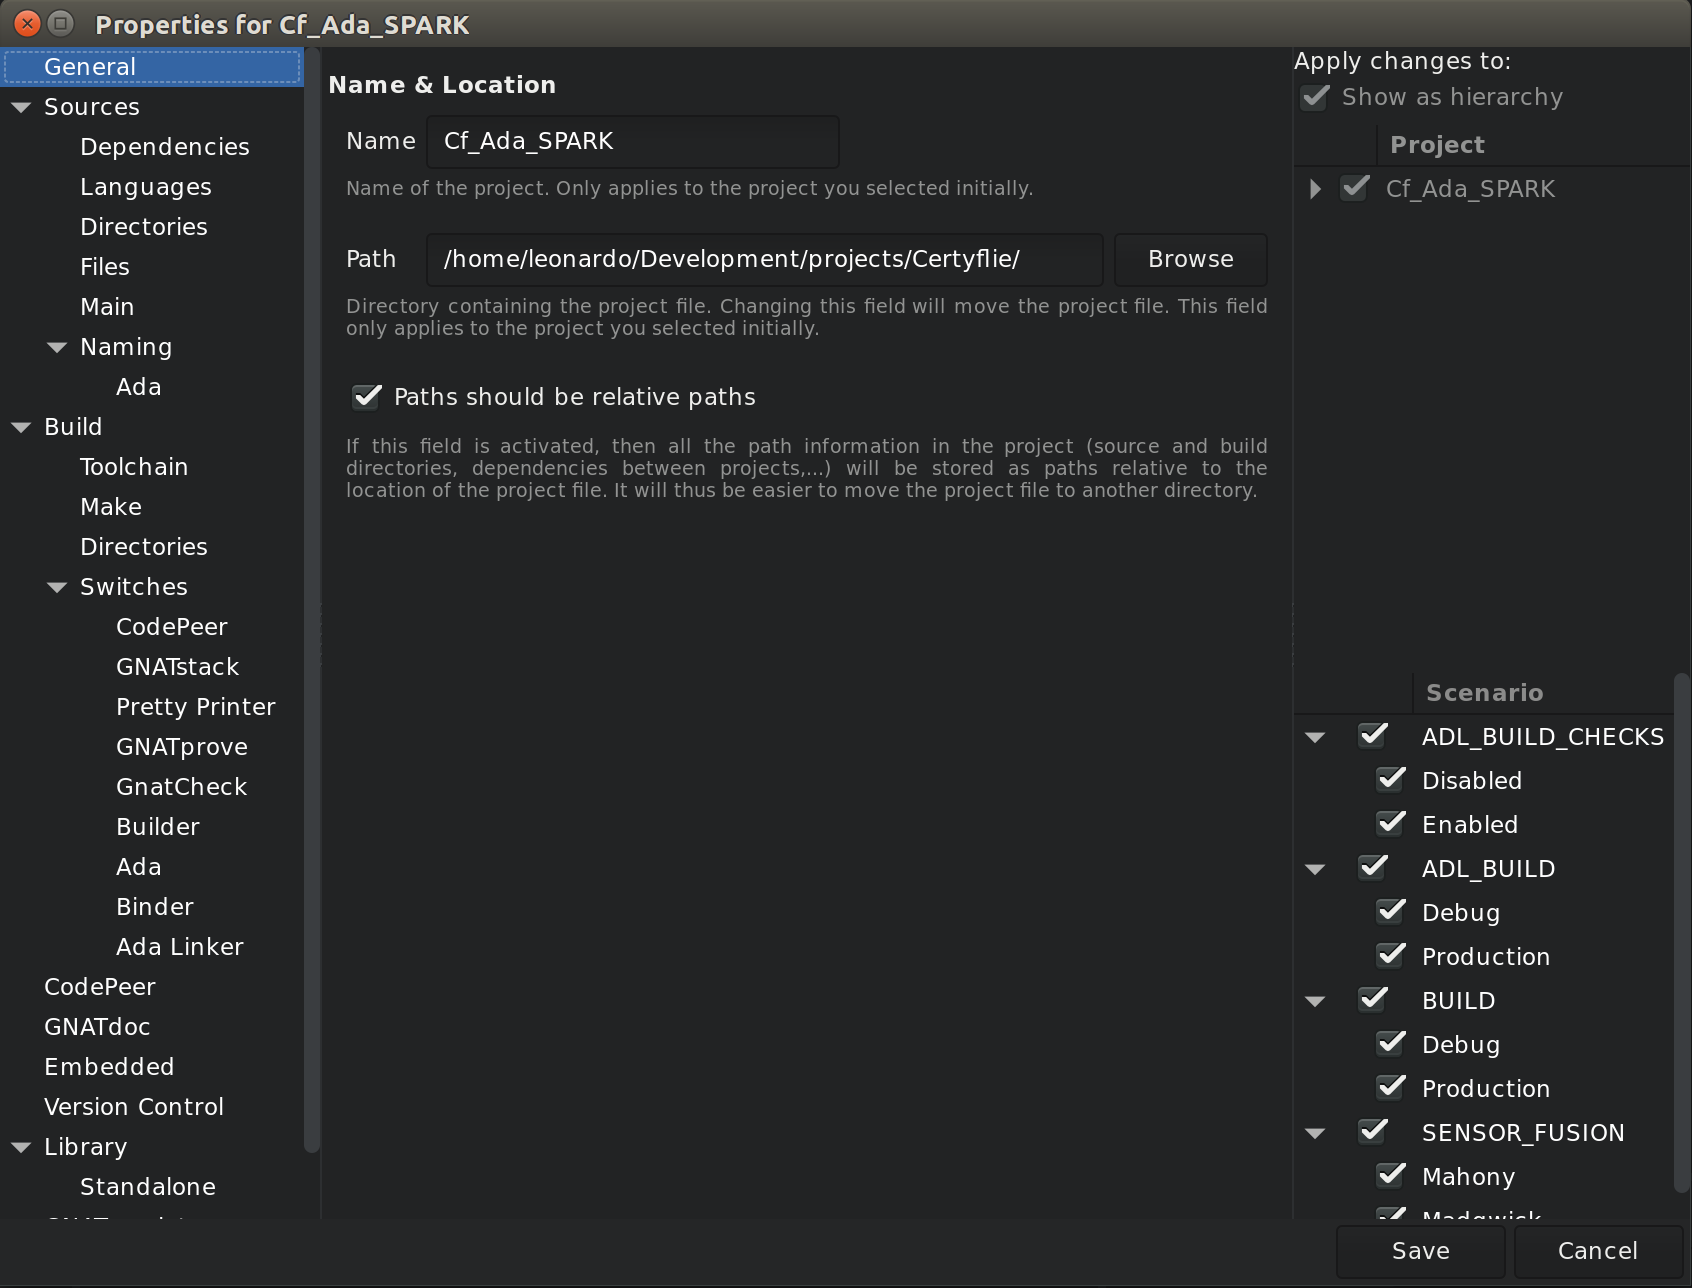This screenshot has width=1692, height=1288.
Task: Open the GNATdoc page
Action: [x=97, y=1027]
